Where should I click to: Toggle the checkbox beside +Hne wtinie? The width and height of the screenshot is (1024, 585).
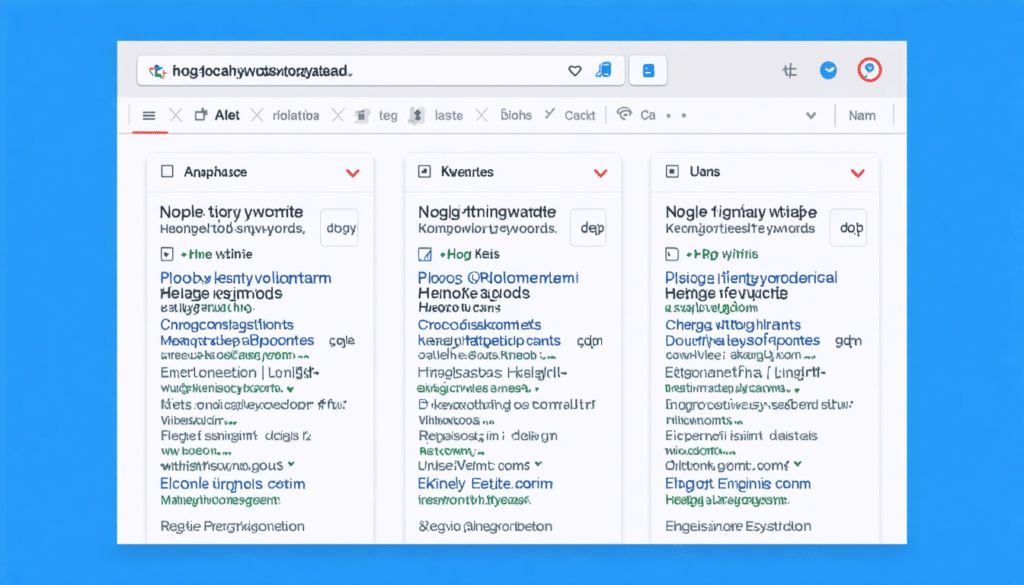pyautogui.click(x=167, y=254)
